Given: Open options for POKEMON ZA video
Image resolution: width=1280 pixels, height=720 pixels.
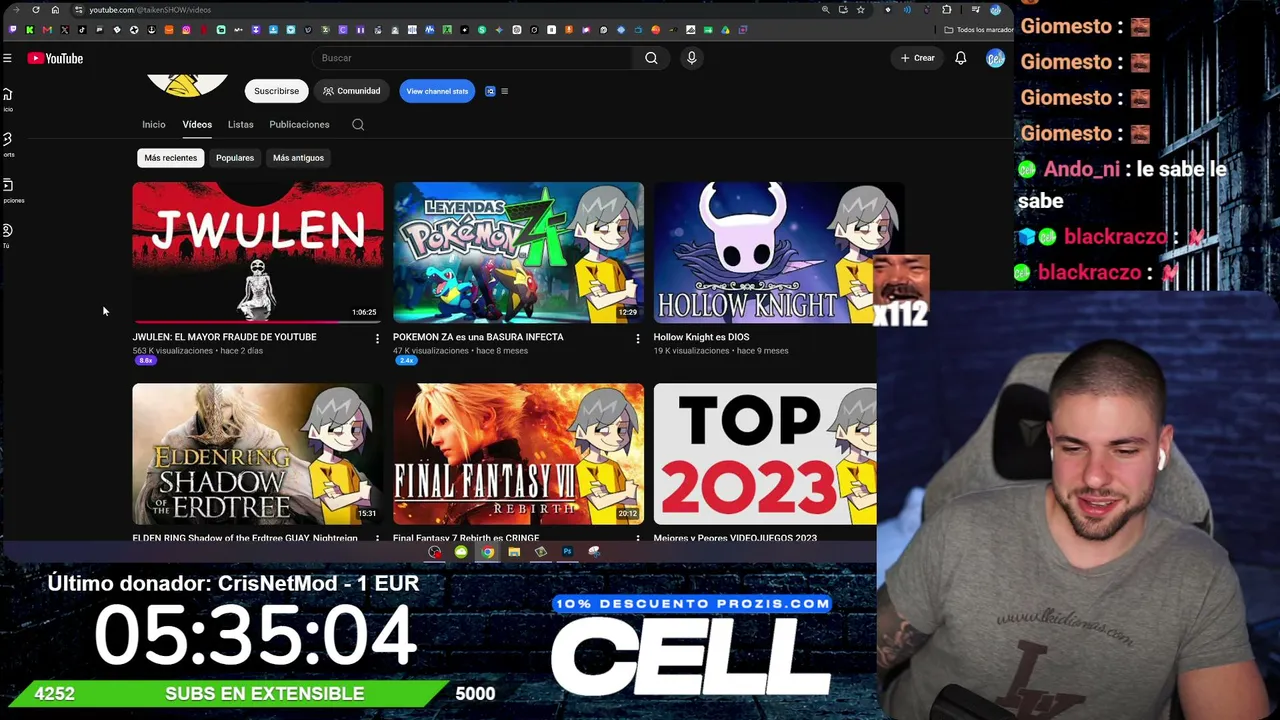Looking at the screenshot, I should [637, 339].
